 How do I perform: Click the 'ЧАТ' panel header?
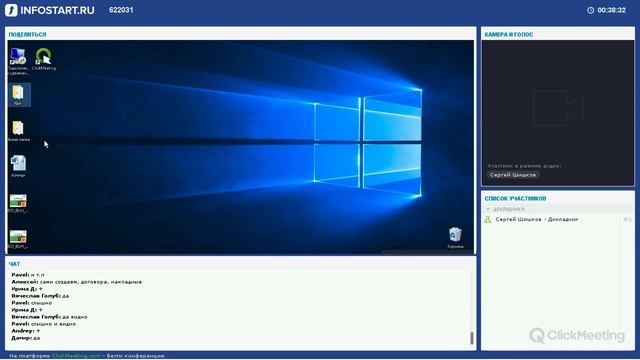click(14, 264)
